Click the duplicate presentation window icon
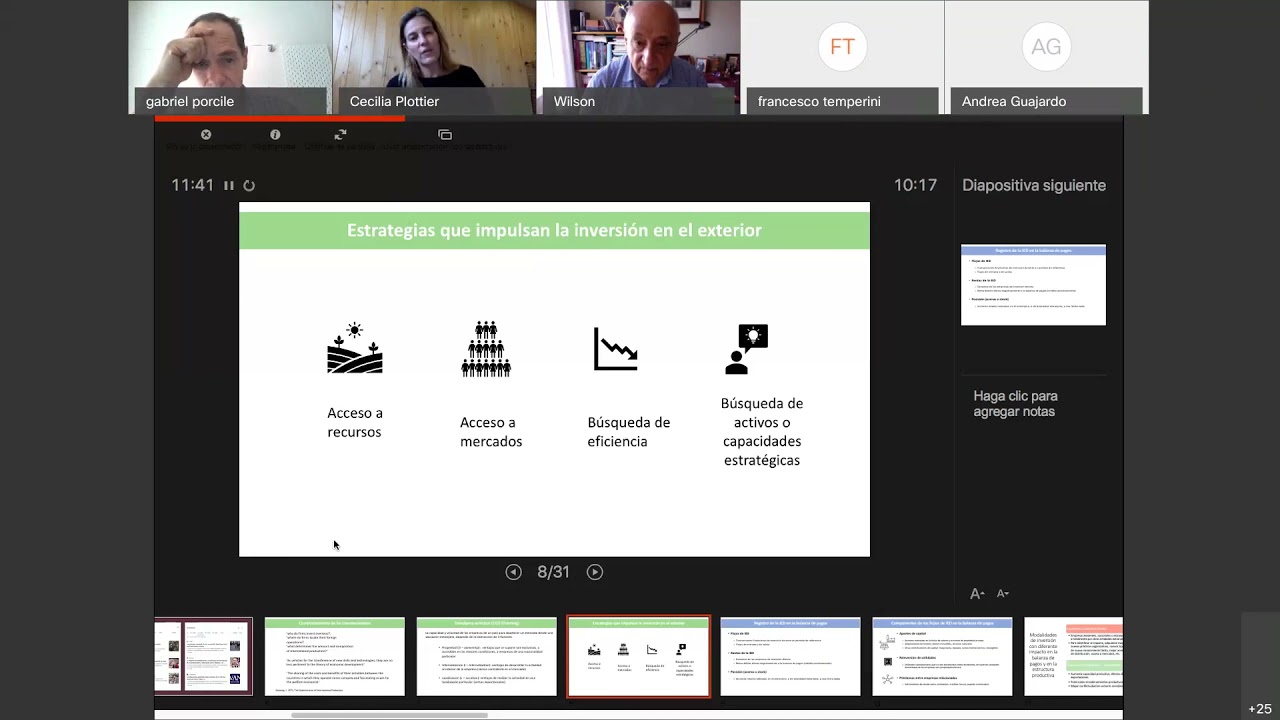1280x720 pixels. coord(445,135)
